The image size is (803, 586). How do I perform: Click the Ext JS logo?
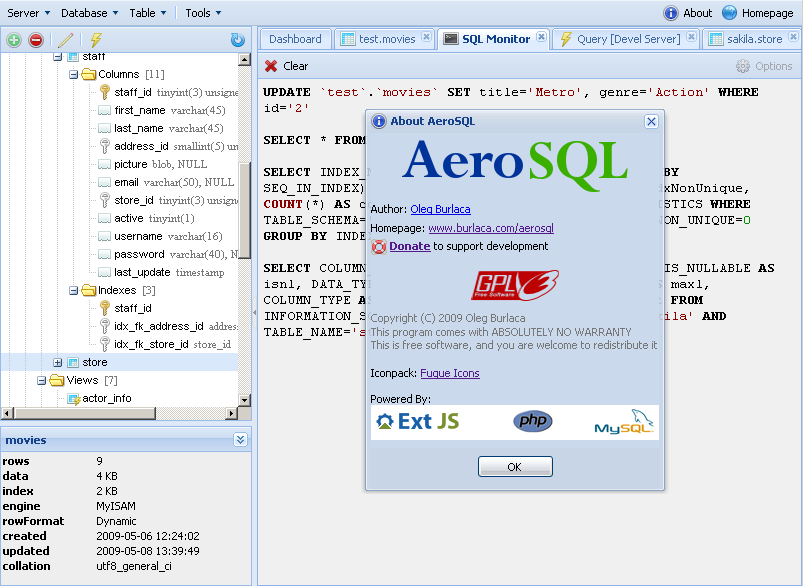pyautogui.click(x=417, y=422)
